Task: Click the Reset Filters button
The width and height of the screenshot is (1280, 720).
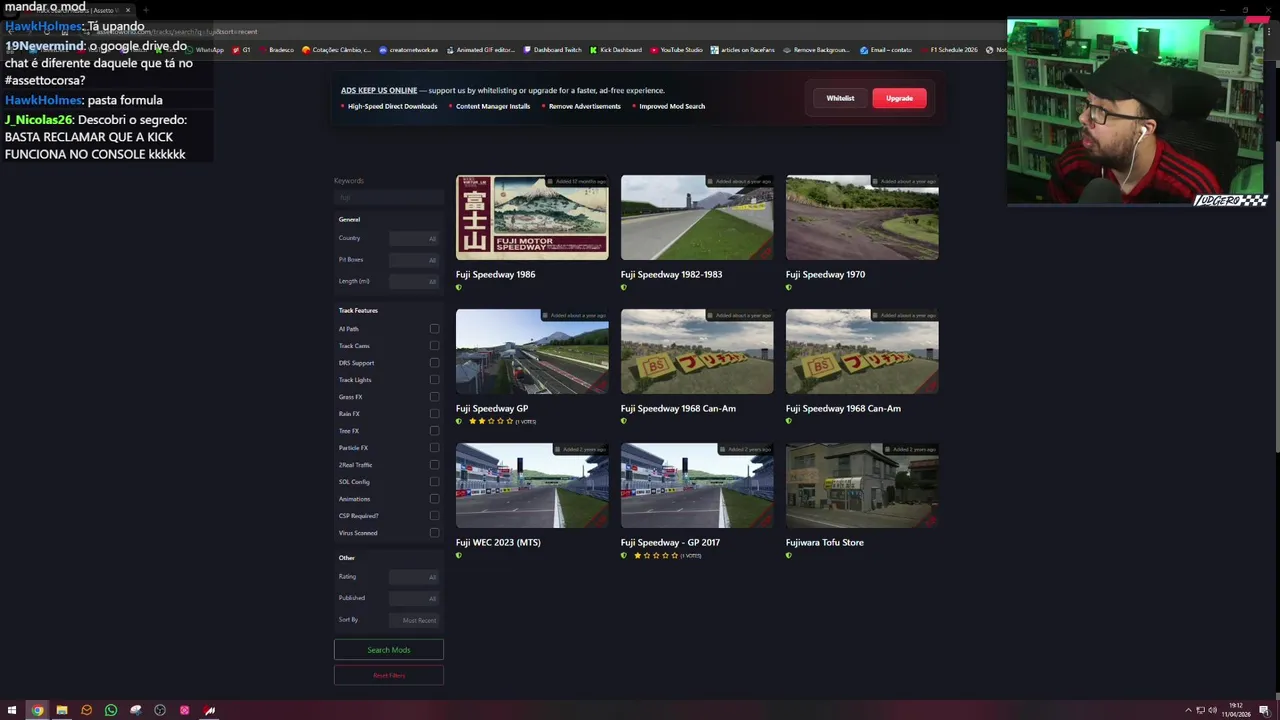Action: point(389,675)
